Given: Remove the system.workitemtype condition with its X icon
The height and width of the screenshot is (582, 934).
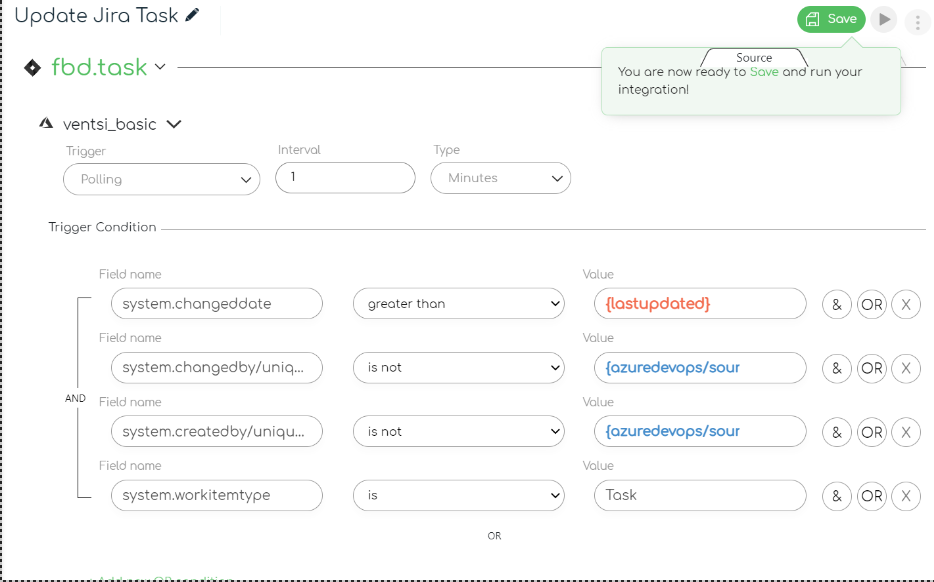Looking at the screenshot, I should tap(906, 496).
